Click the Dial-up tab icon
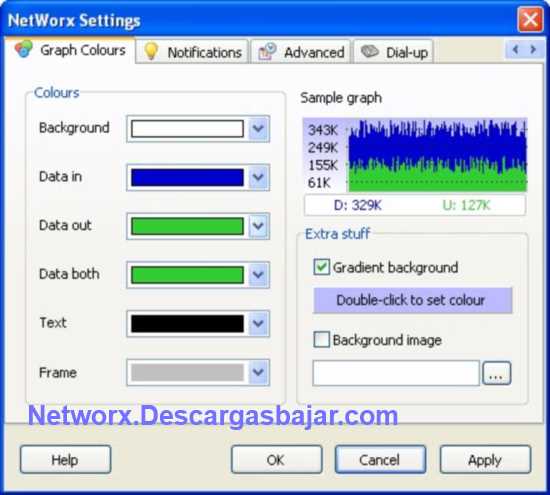 (370, 52)
